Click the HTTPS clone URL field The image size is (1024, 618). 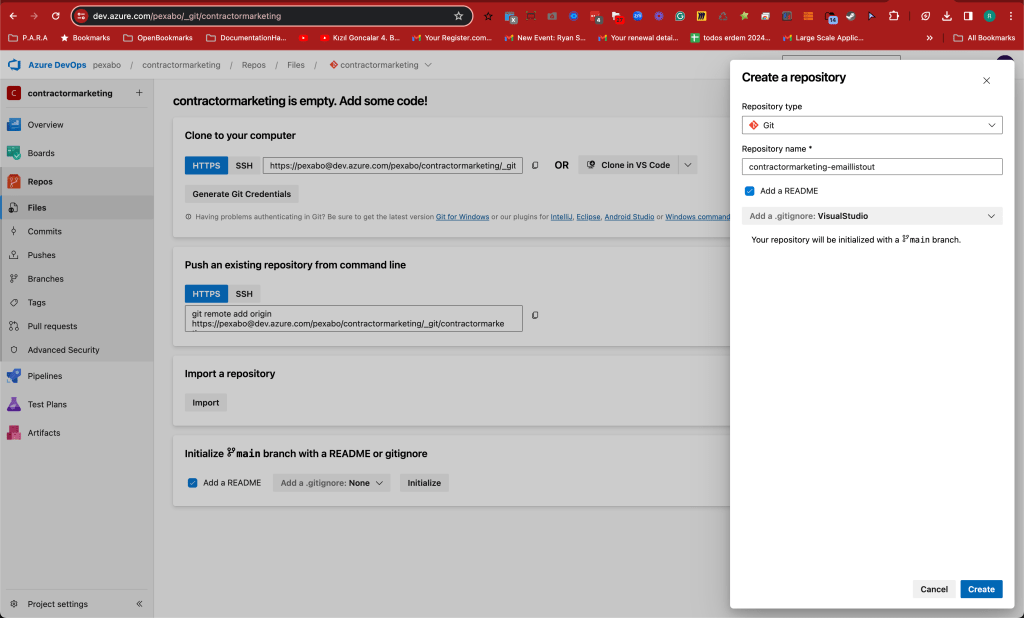click(x=392, y=165)
